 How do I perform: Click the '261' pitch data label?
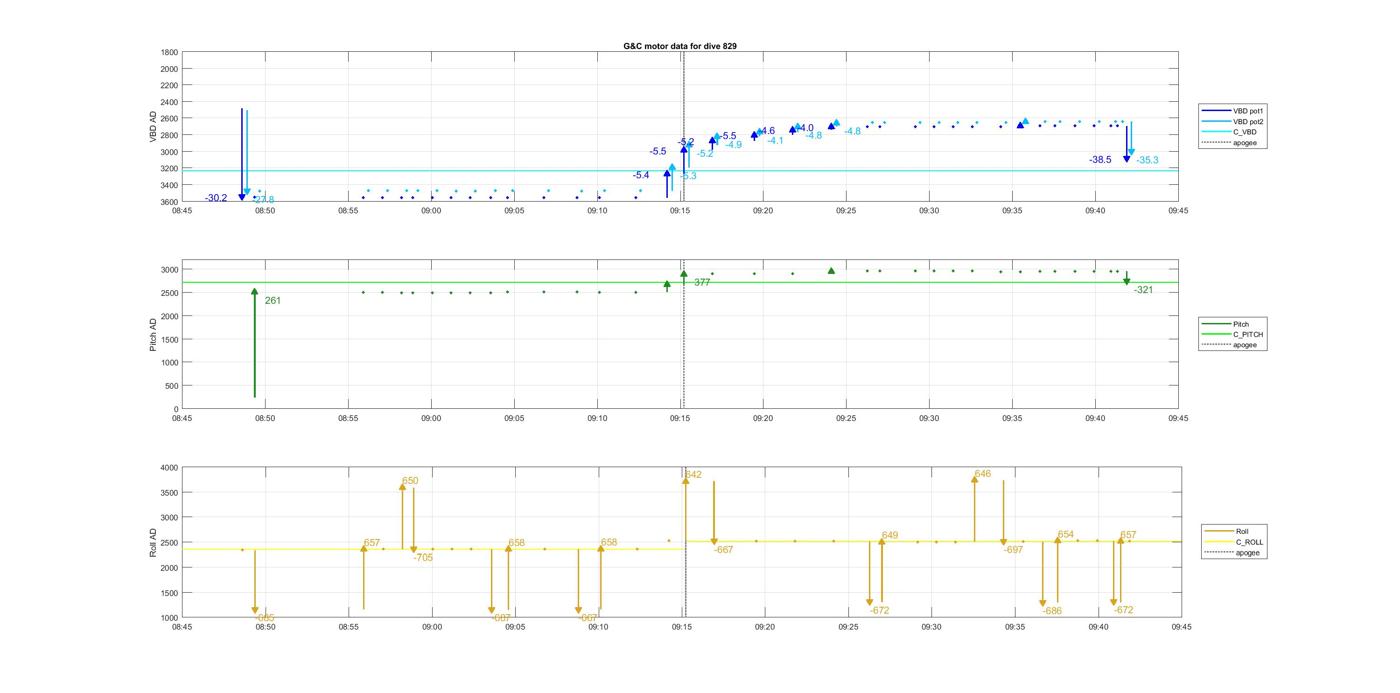[x=273, y=300]
